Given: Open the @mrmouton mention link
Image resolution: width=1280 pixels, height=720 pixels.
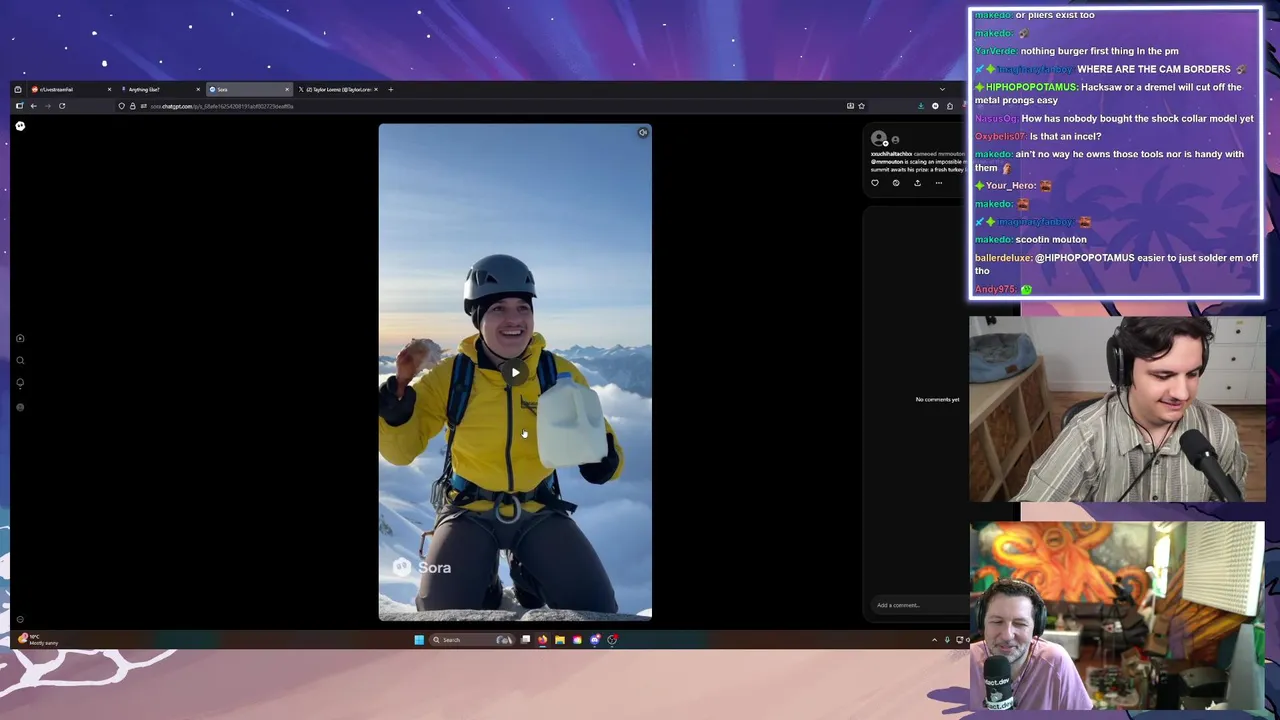Looking at the screenshot, I should [887, 162].
